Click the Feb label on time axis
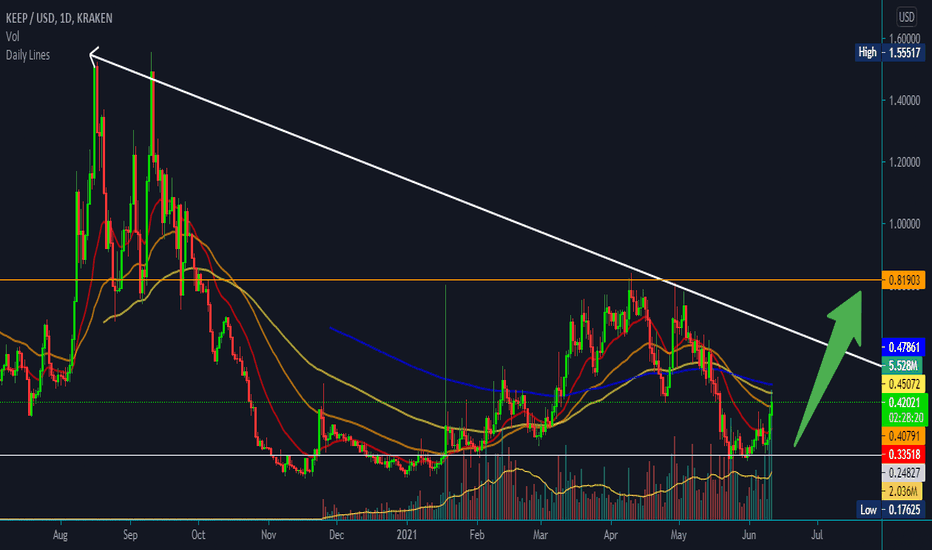The image size is (932, 550). click(x=477, y=535)
